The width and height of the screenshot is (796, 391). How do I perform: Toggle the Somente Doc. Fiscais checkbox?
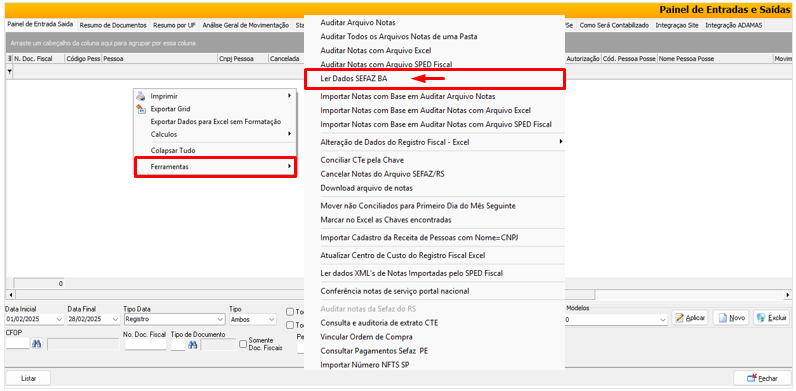[x=243, y=343]
